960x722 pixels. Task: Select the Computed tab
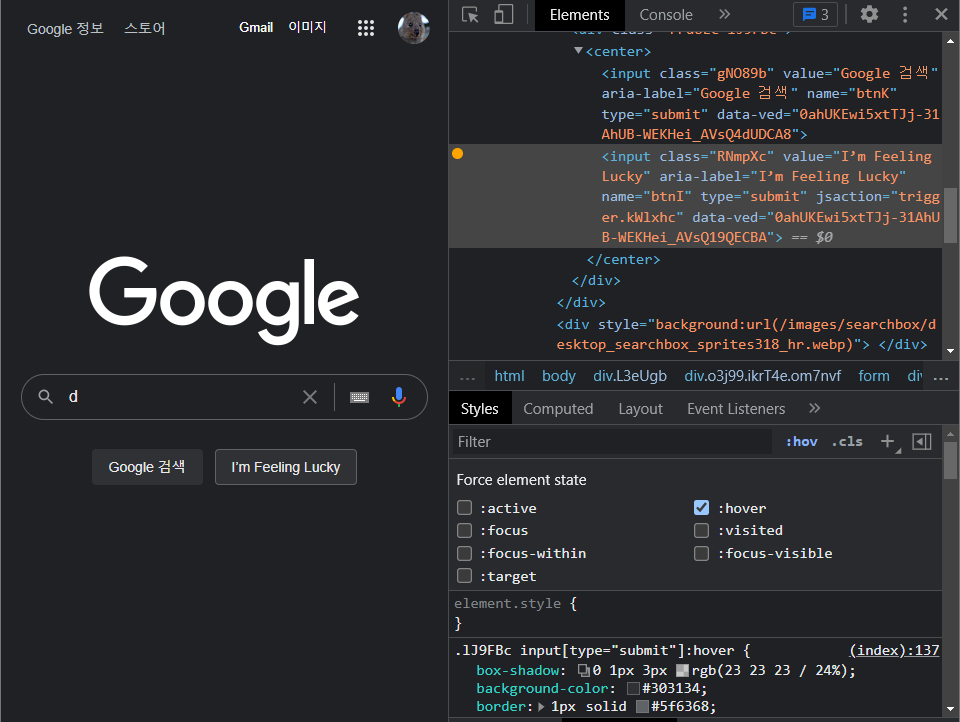pos(558,408)
